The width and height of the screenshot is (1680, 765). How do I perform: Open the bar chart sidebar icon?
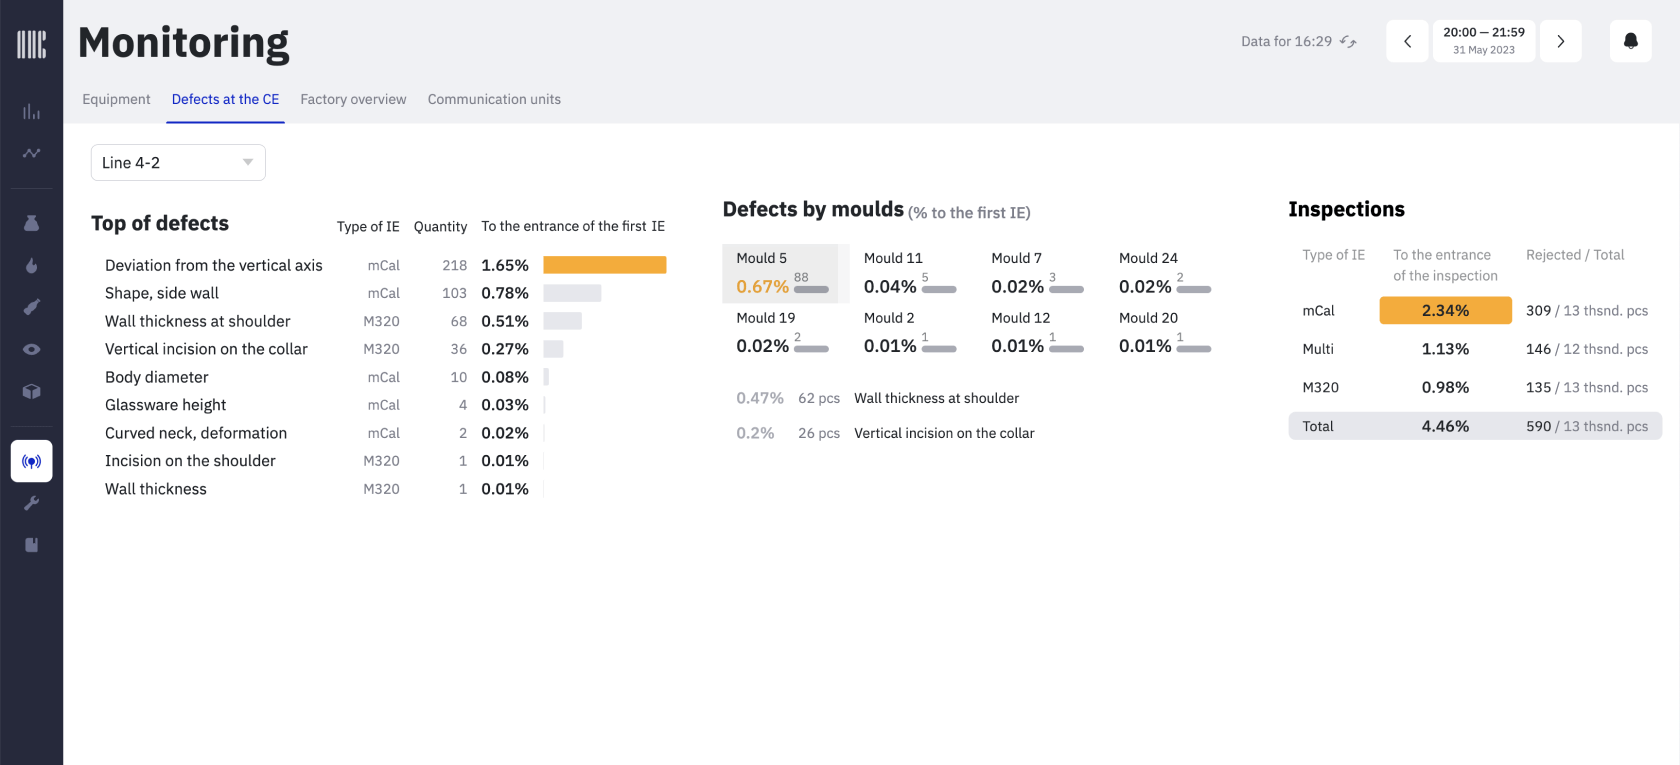(31, 112)
